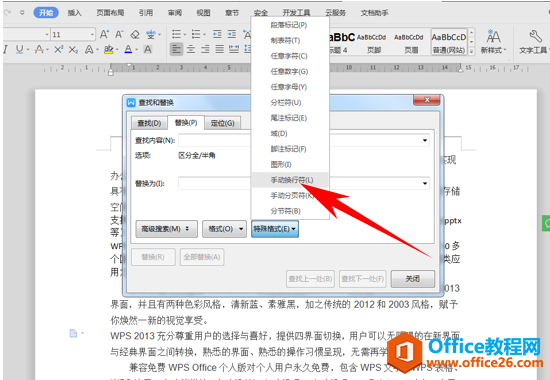The image size is (550, 380).
Task: Apply distributed alignment
Action: [234, 49]
